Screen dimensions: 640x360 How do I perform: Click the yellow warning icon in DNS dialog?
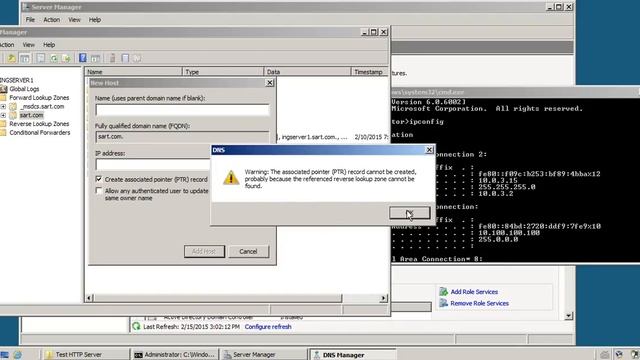click(231, 178)
